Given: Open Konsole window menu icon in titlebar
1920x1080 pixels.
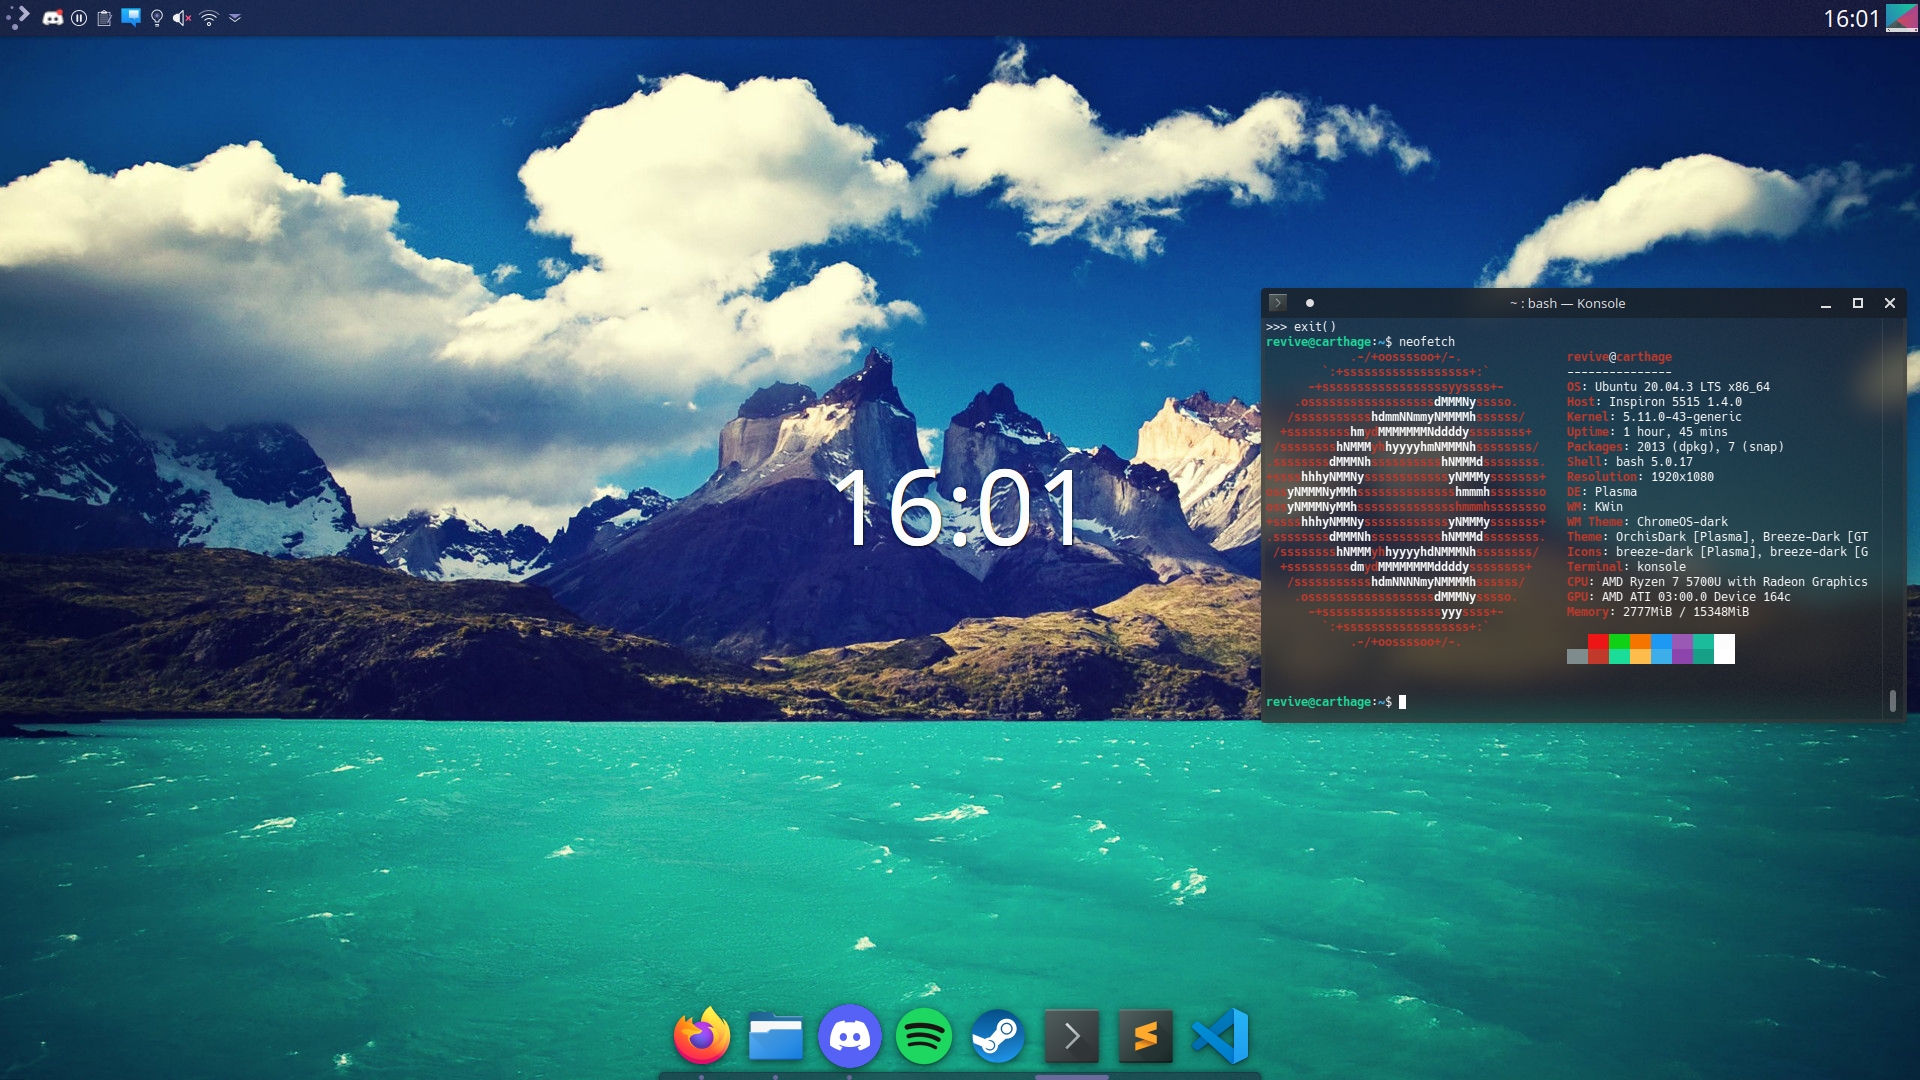Looking at the screenshot, I should tap(1278, 303).
